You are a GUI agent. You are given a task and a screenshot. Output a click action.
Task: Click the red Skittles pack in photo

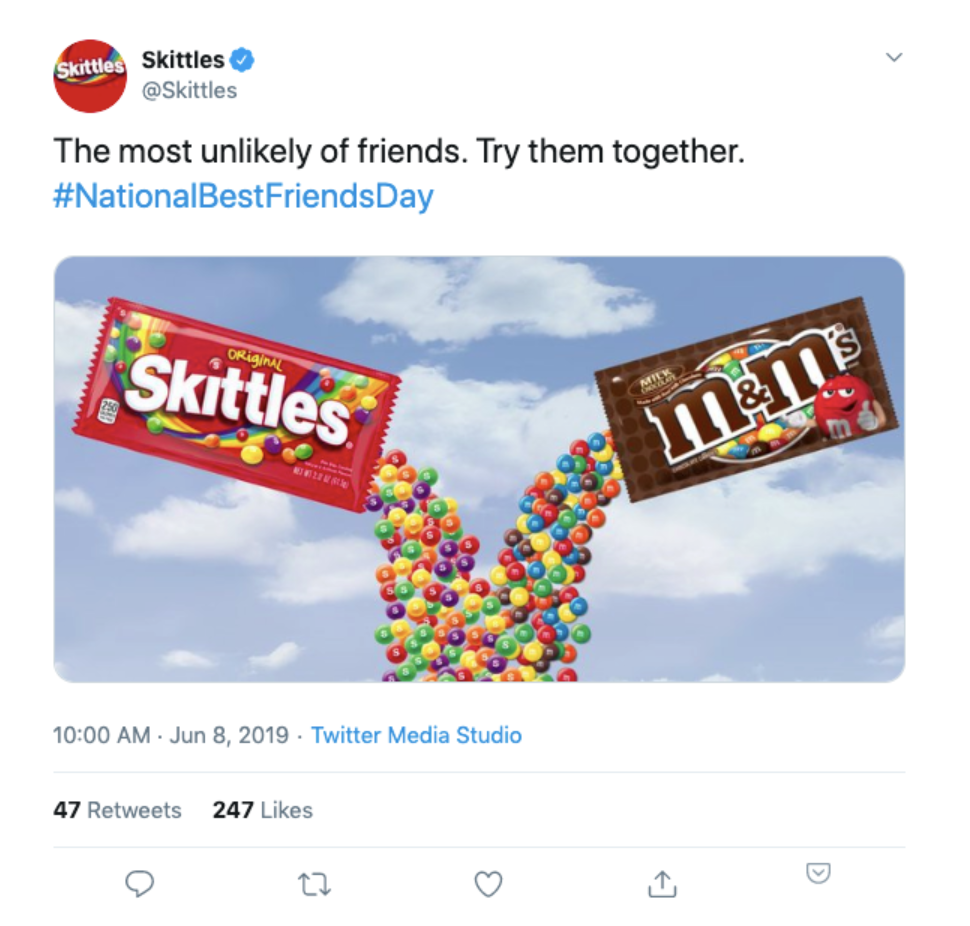click(x=235, y=400)
